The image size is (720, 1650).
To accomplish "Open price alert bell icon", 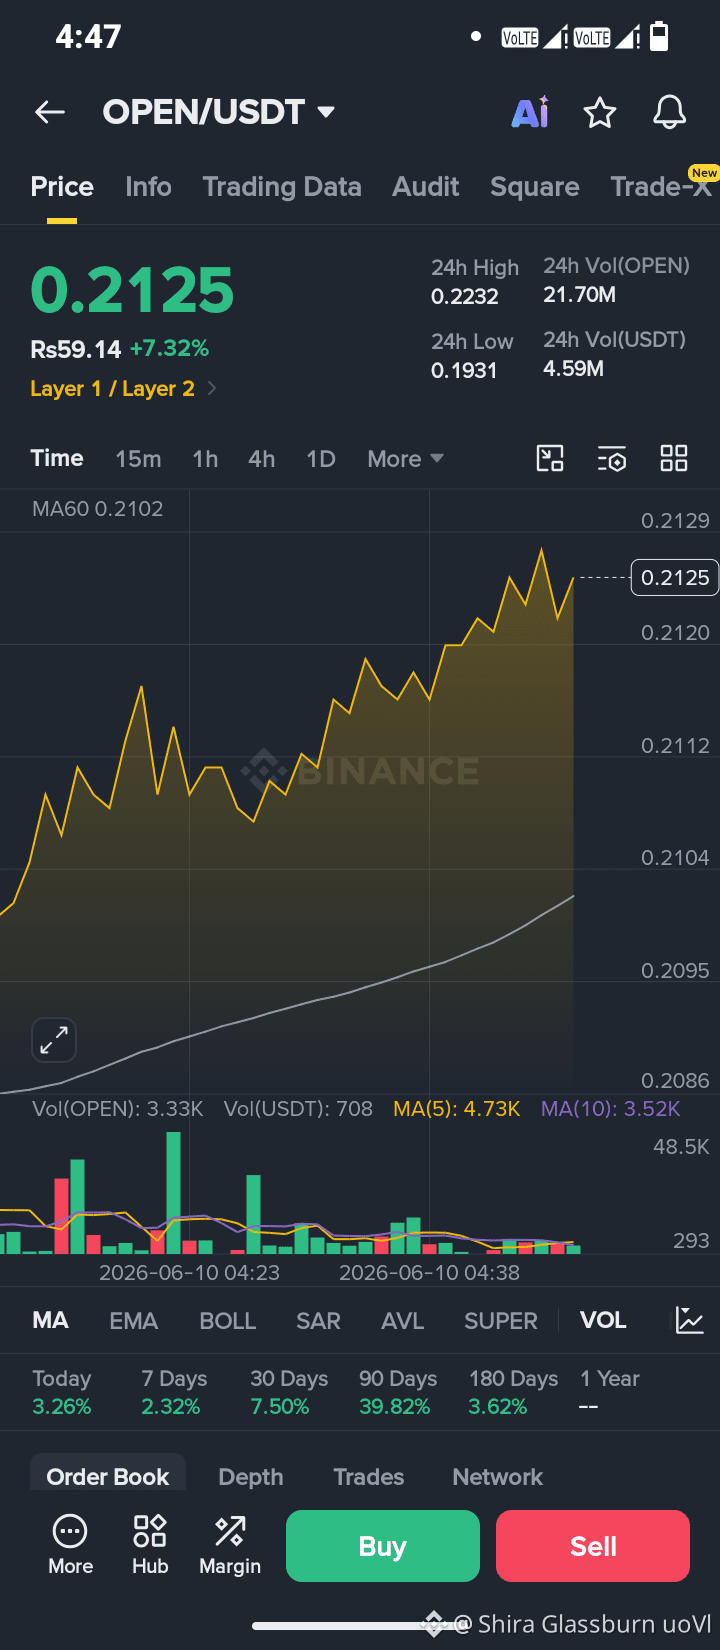I will point(670,112).
